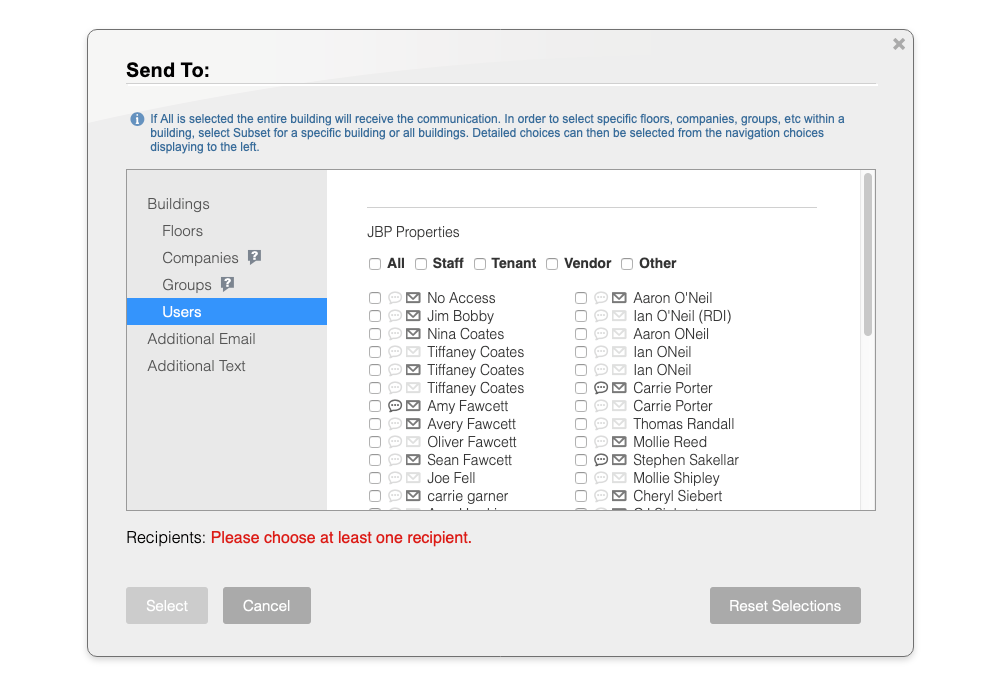The image size is (1000, 685).
Task: Click the help icon next to Groups
Action: coord(227,284)
